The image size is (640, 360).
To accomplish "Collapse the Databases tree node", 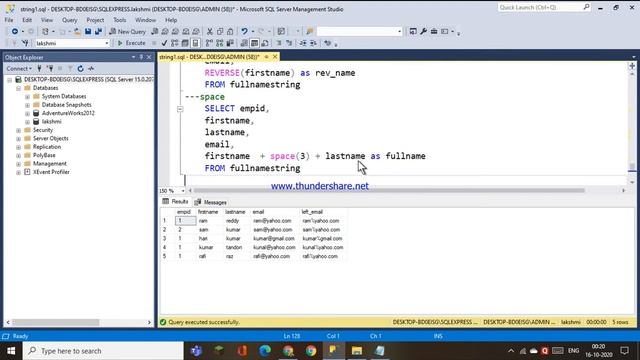I will point(18,88).
